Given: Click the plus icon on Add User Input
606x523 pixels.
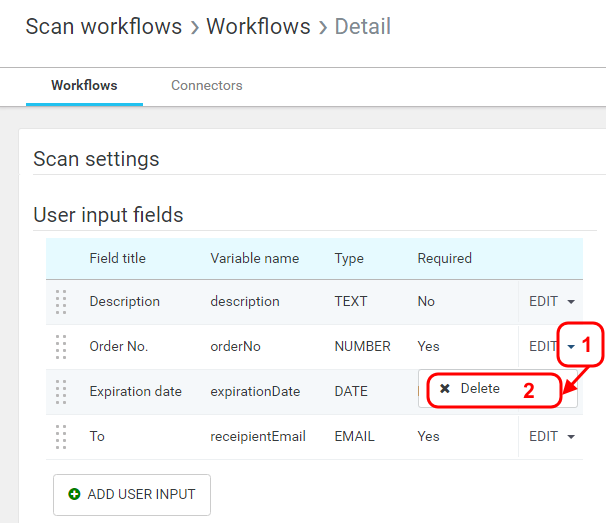Looking at the screenshot, I should pos(74,494).
